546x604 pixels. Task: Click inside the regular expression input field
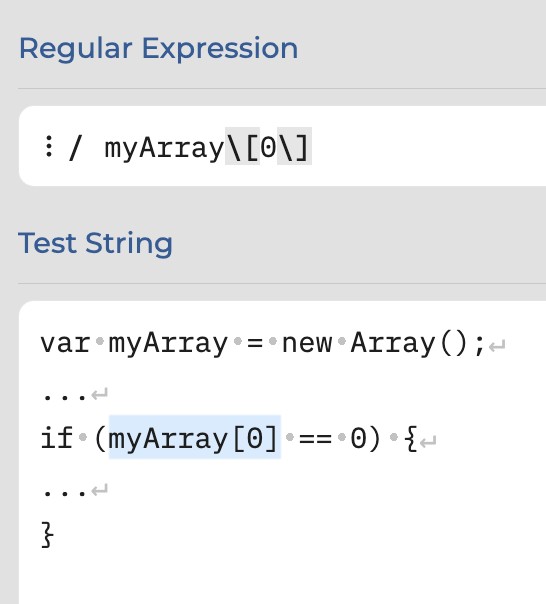pyautogui.click(x=282, y=146)
